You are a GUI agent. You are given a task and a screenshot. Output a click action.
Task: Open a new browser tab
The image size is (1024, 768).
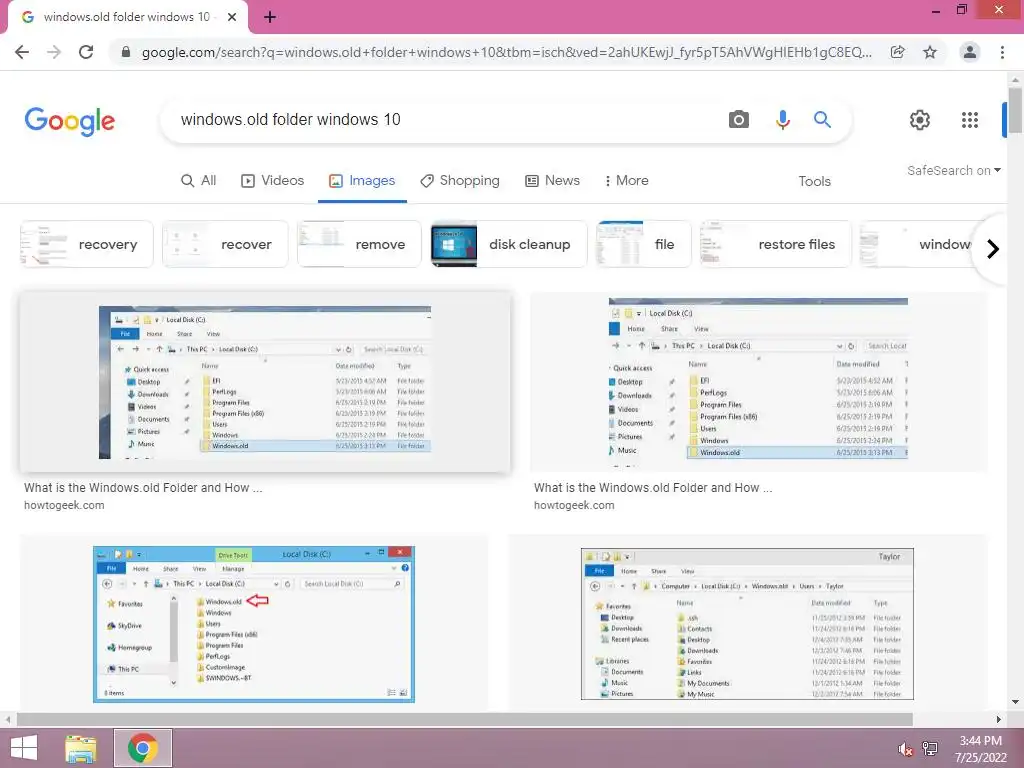270,17
